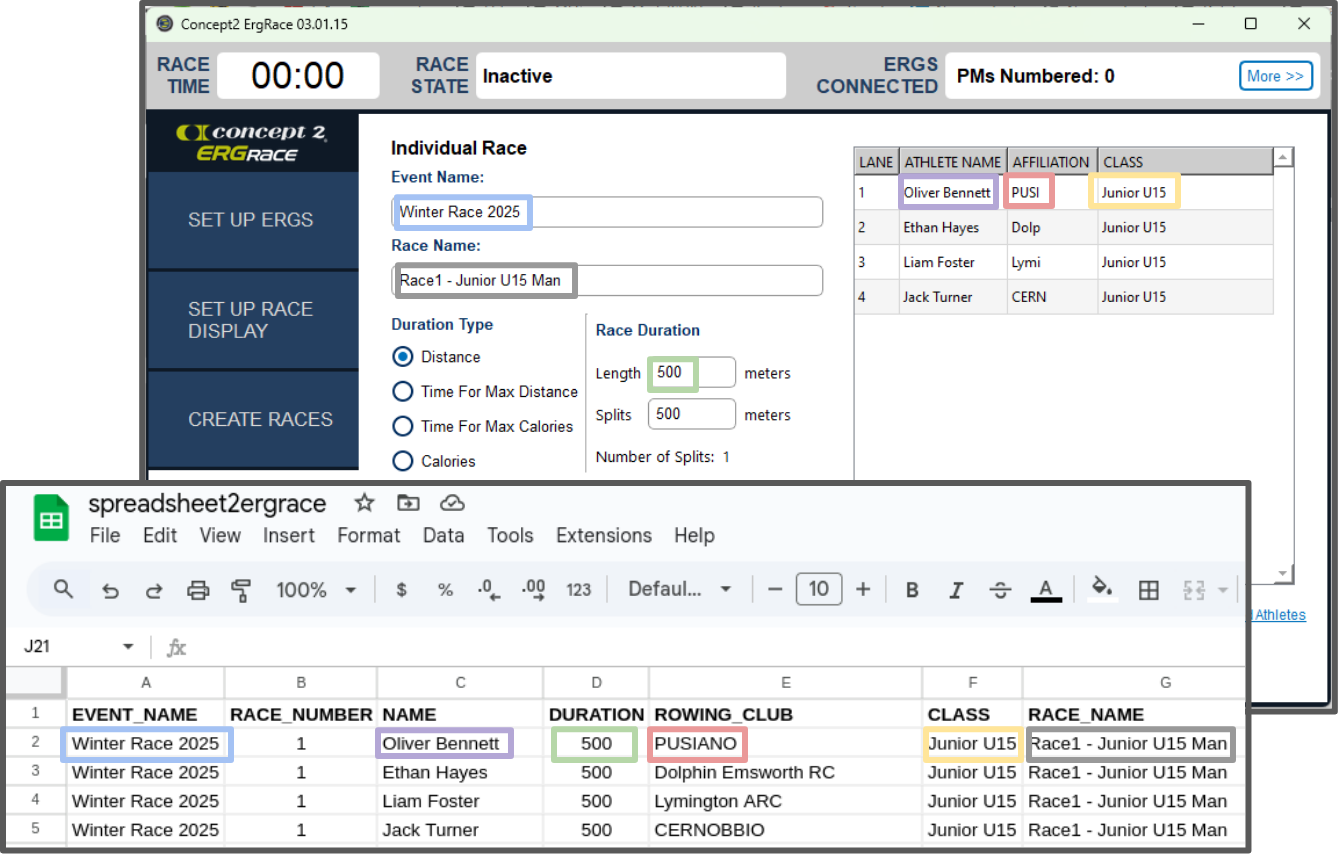The width and height of the screenshot is (1338, 854).
Task: Click the redo arrow in Sheets toolbar
Action: click(x=154, y=590)
